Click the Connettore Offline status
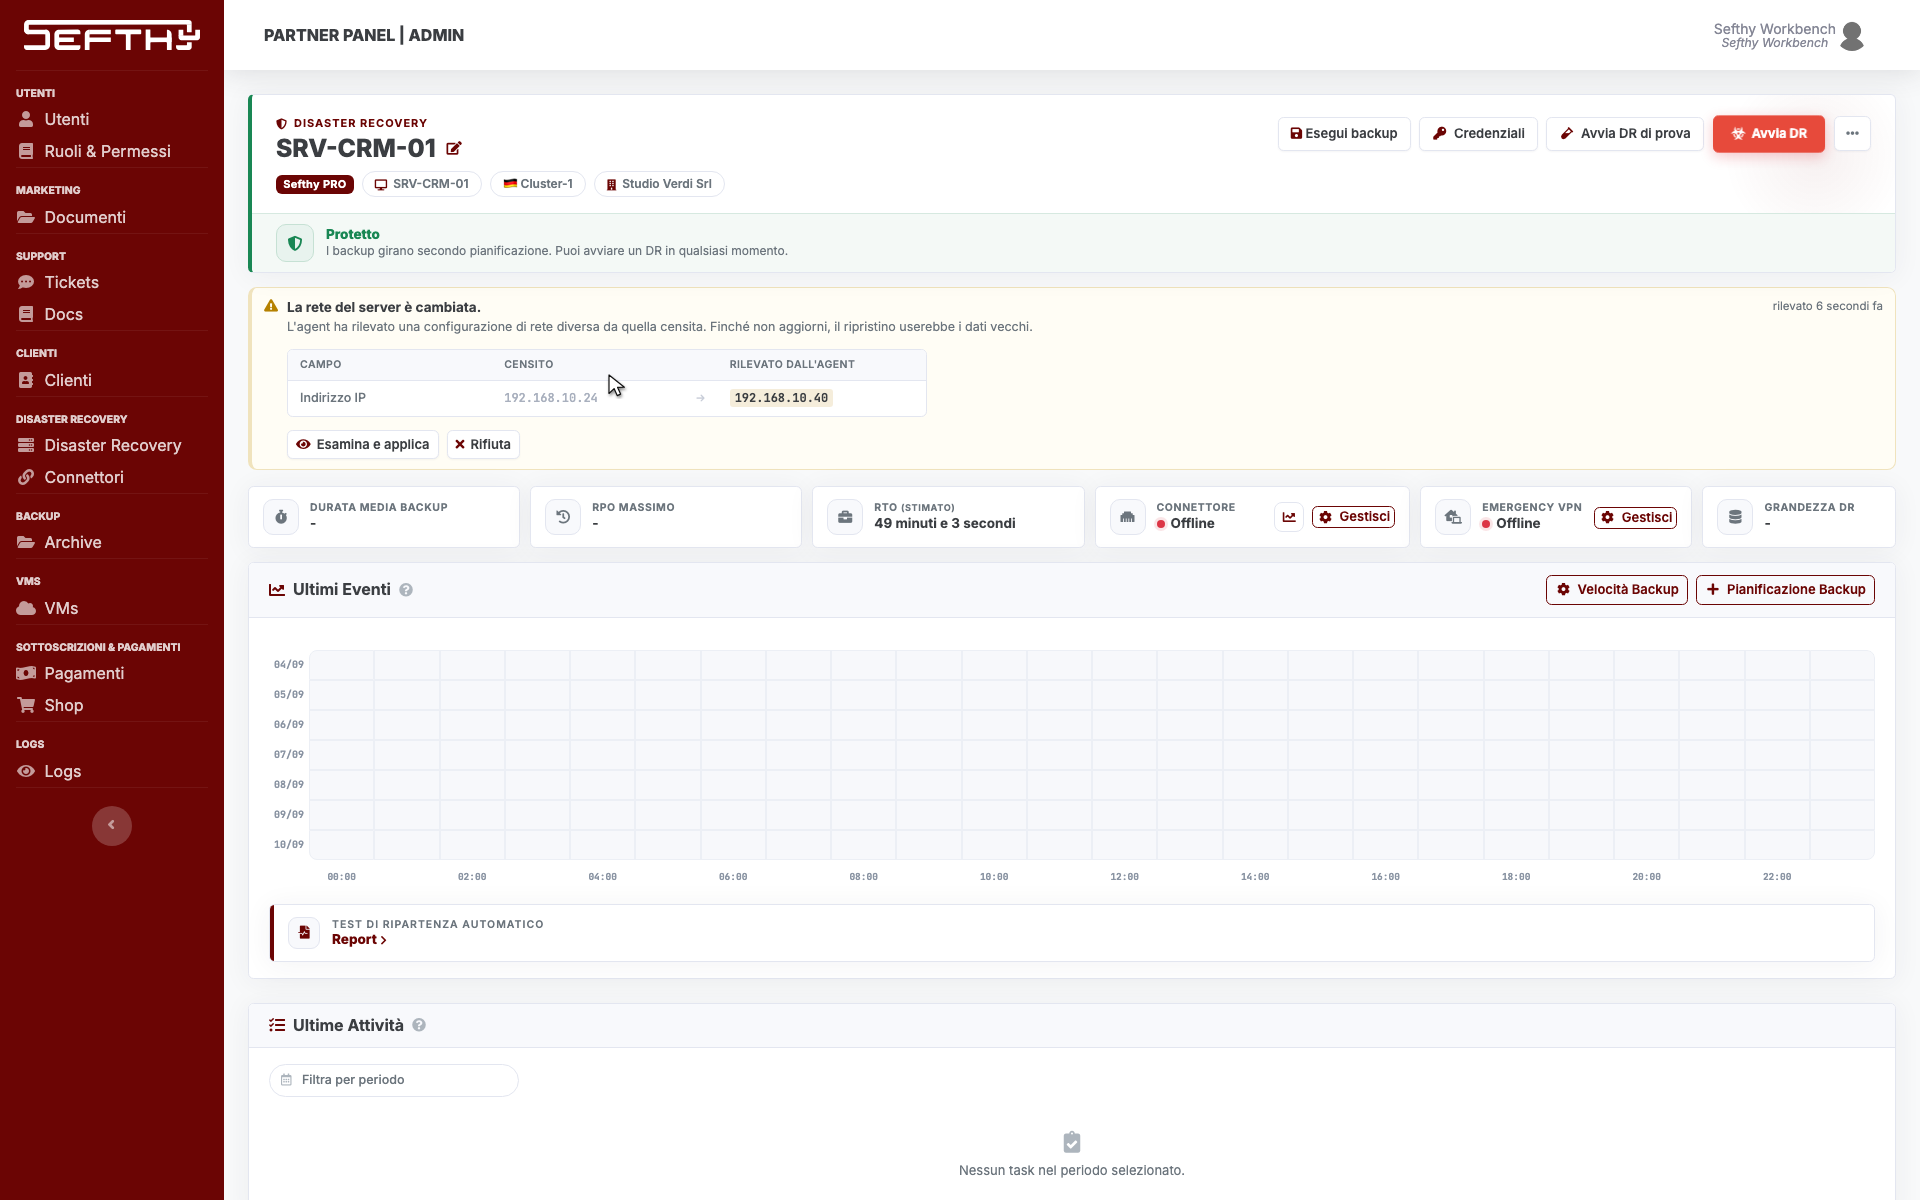This screenshot has width=1920, height=1200. point(1186,524)
